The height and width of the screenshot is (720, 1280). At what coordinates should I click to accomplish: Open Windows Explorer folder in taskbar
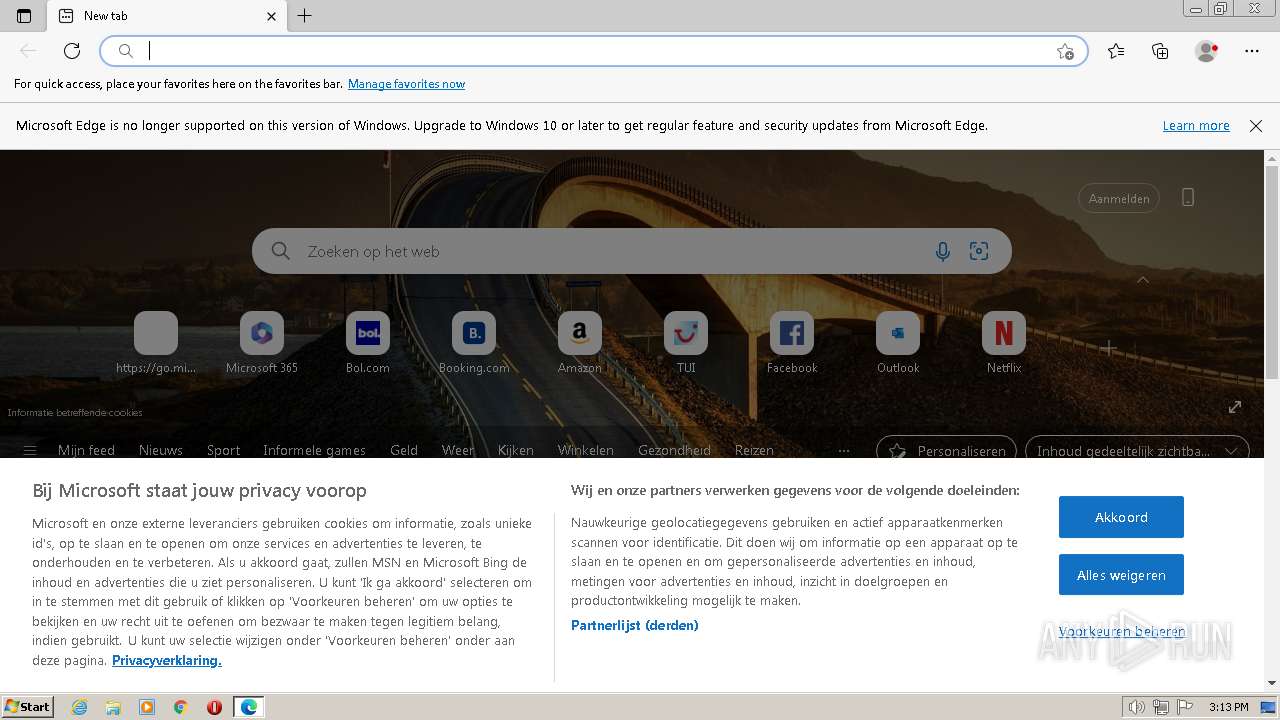coord(113,707)
